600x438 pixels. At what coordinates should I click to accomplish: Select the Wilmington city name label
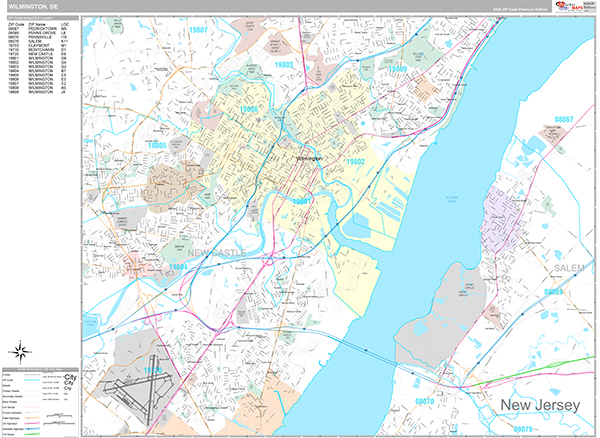[309, 159]
